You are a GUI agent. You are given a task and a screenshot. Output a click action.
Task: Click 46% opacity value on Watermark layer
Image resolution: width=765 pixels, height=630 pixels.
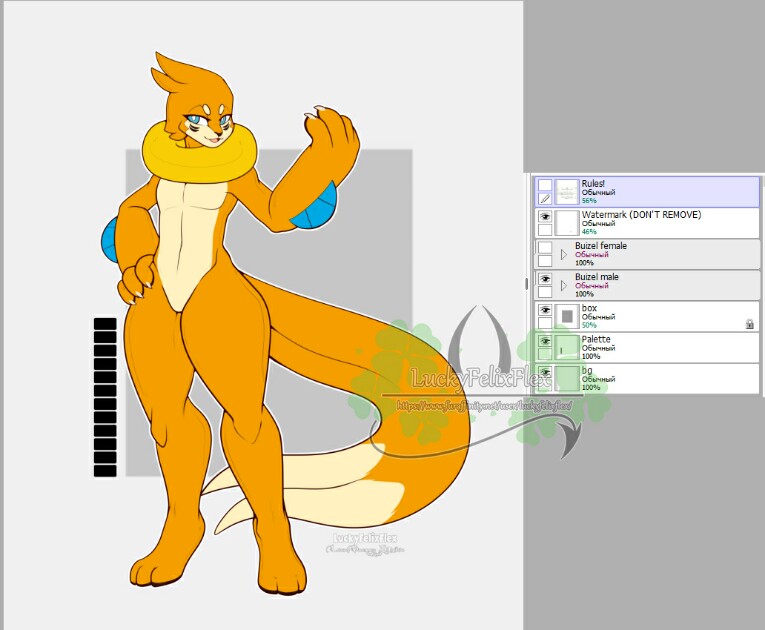click(588, 232)
